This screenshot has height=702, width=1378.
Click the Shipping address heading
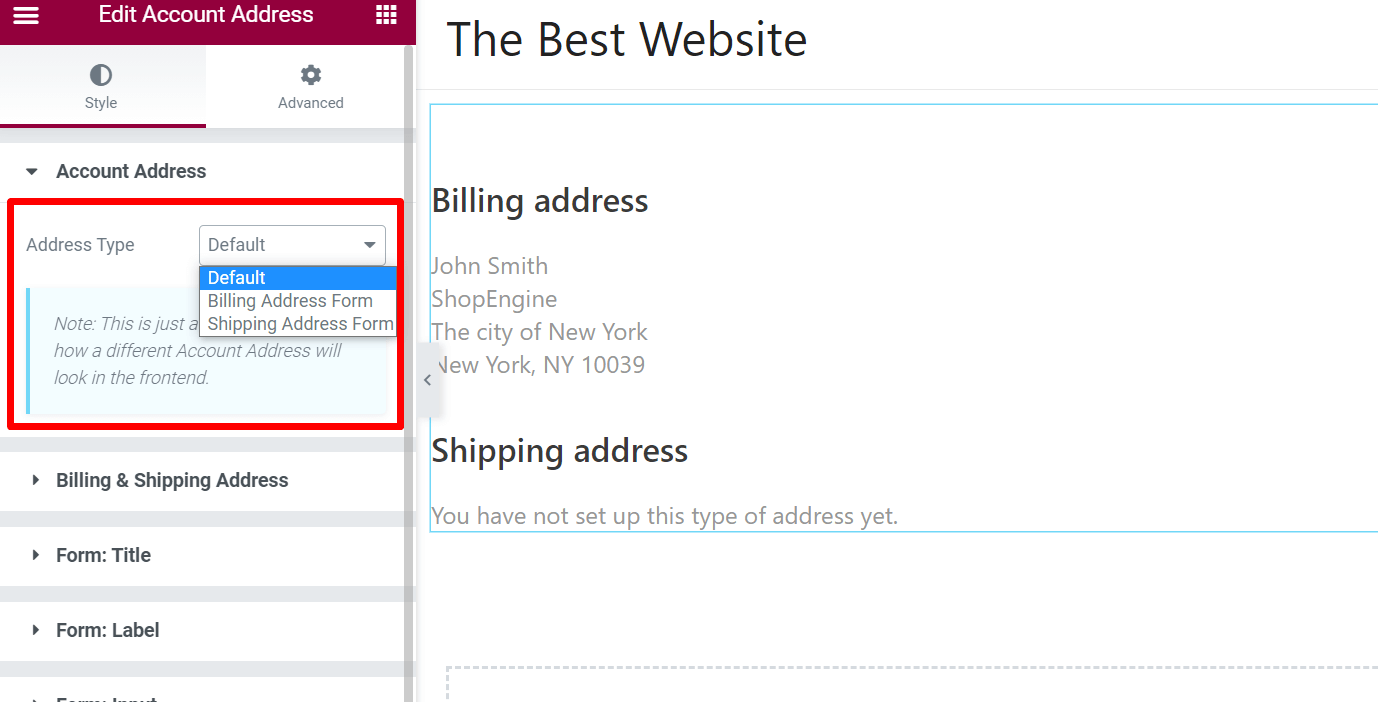point(559,450)
